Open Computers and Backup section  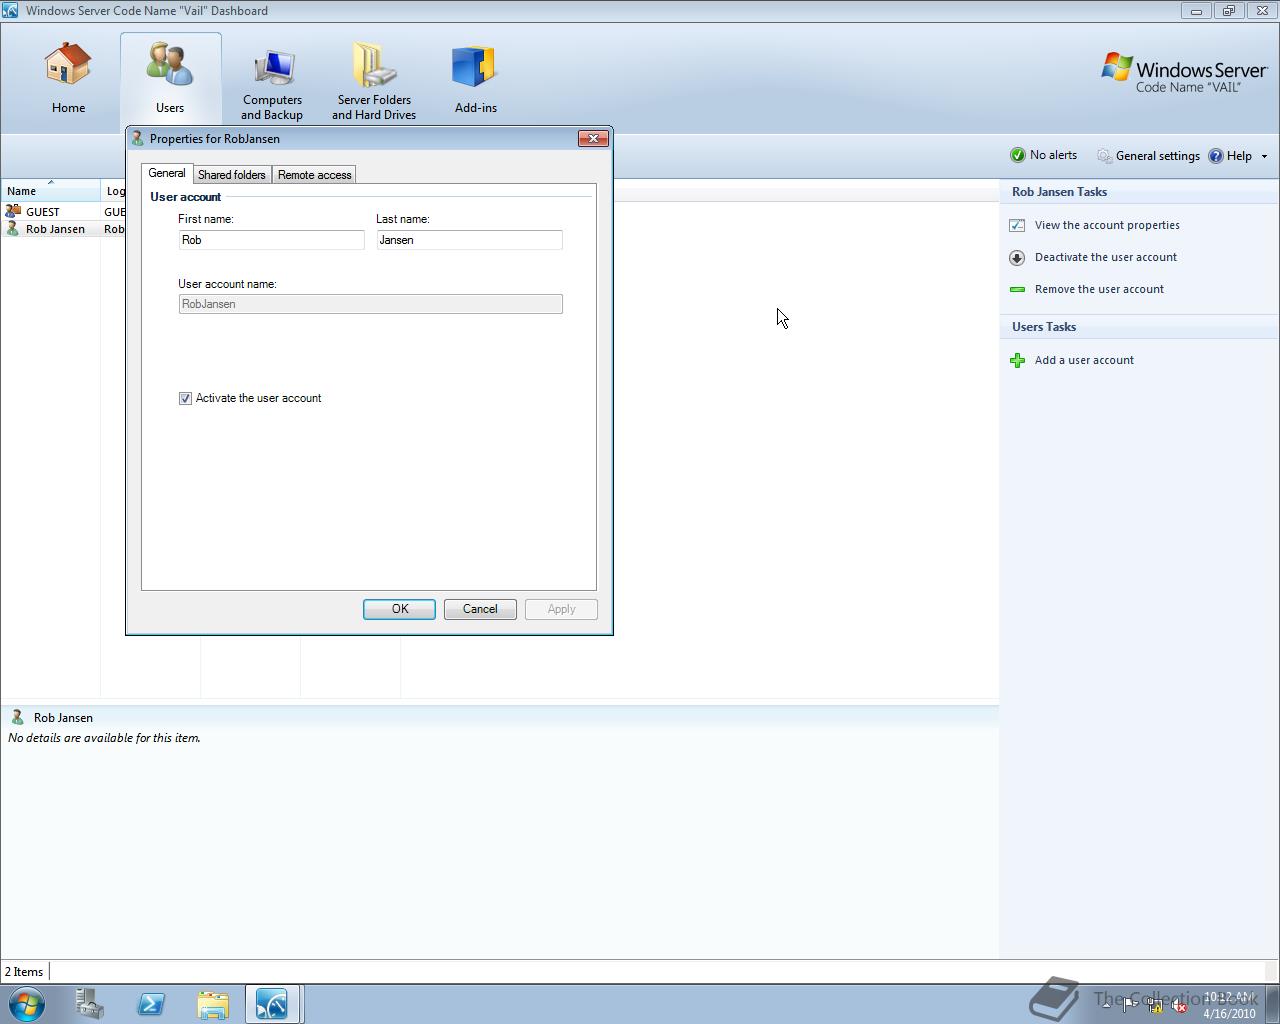tap(272, 68)
